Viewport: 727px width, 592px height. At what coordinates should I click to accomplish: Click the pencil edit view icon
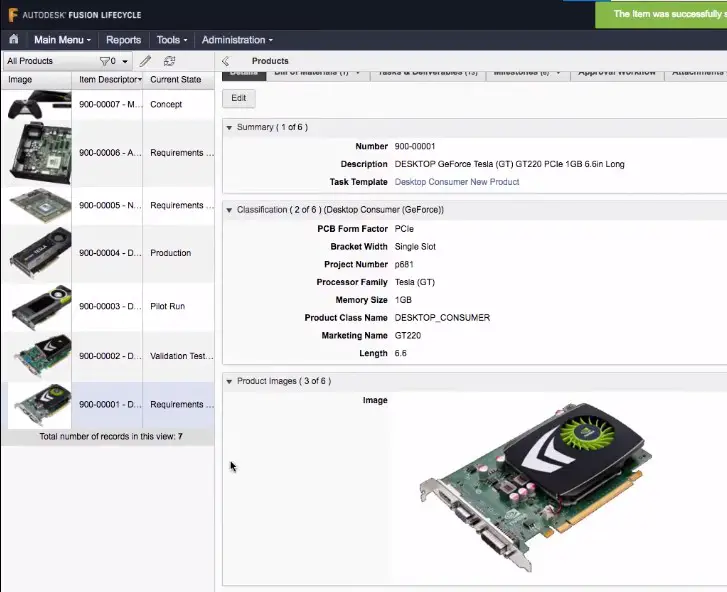[145, 61]
